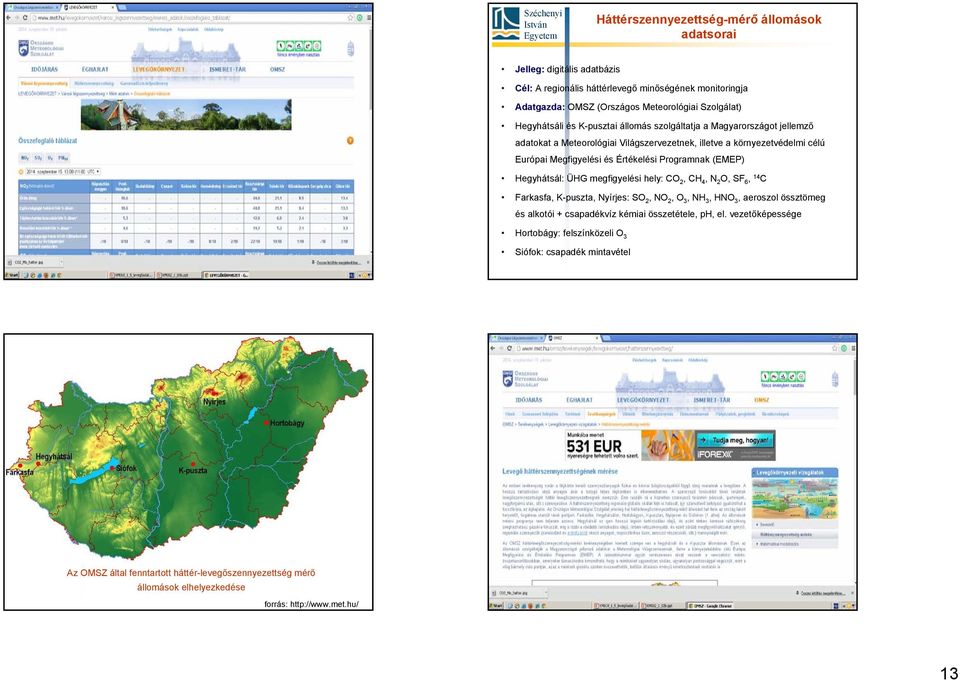Show all downloads link in the Összefoglaló táblázat browser
Image resolution: width=960 pixels, height=680 pixels.
337,263
